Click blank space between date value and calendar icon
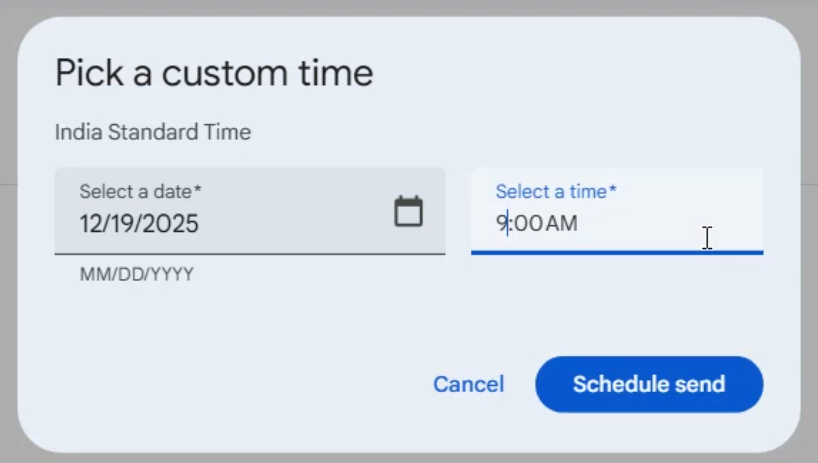The image size is (818, 463). pyautogui.click(x=300, y=223)
